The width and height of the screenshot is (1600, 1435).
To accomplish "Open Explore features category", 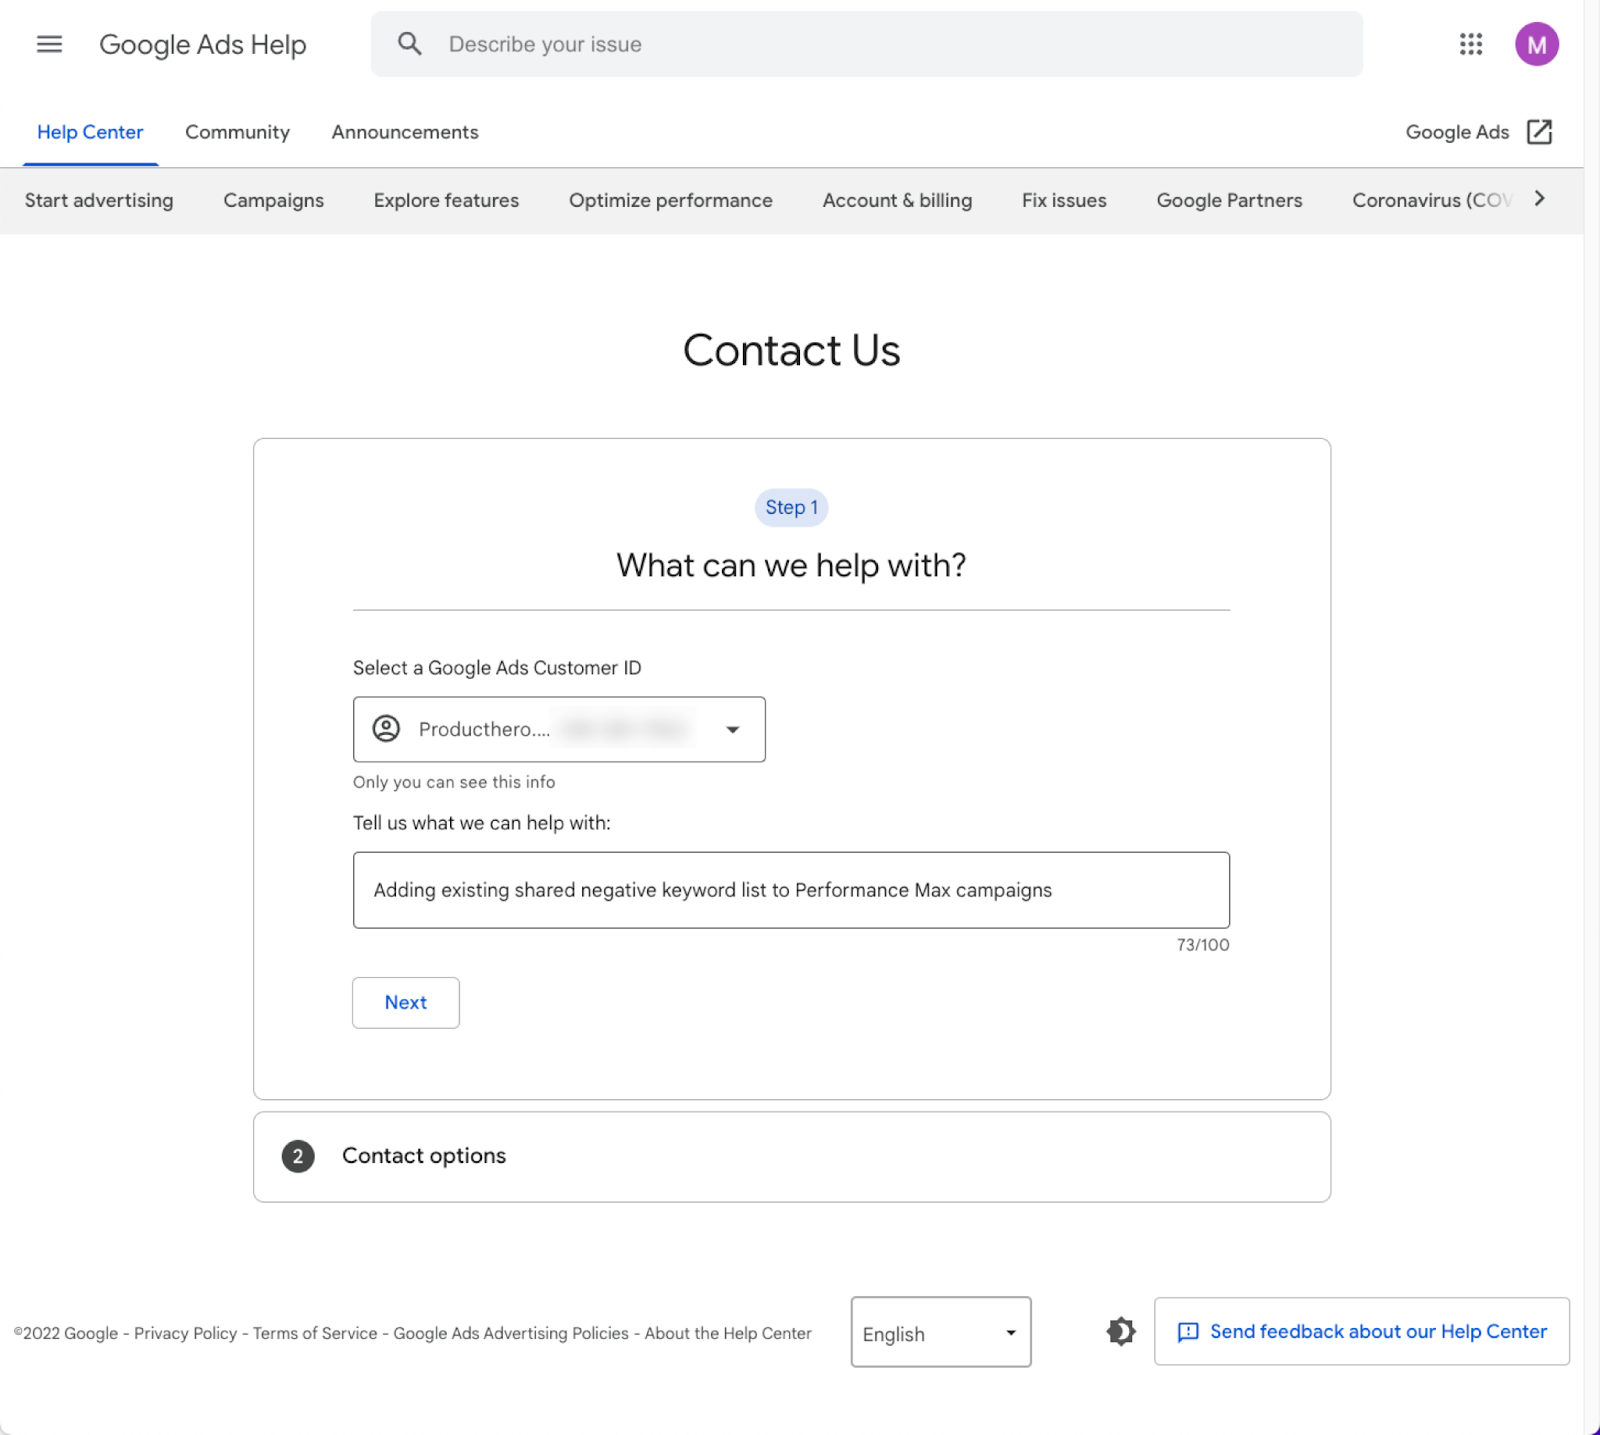I will click(446, 200).
